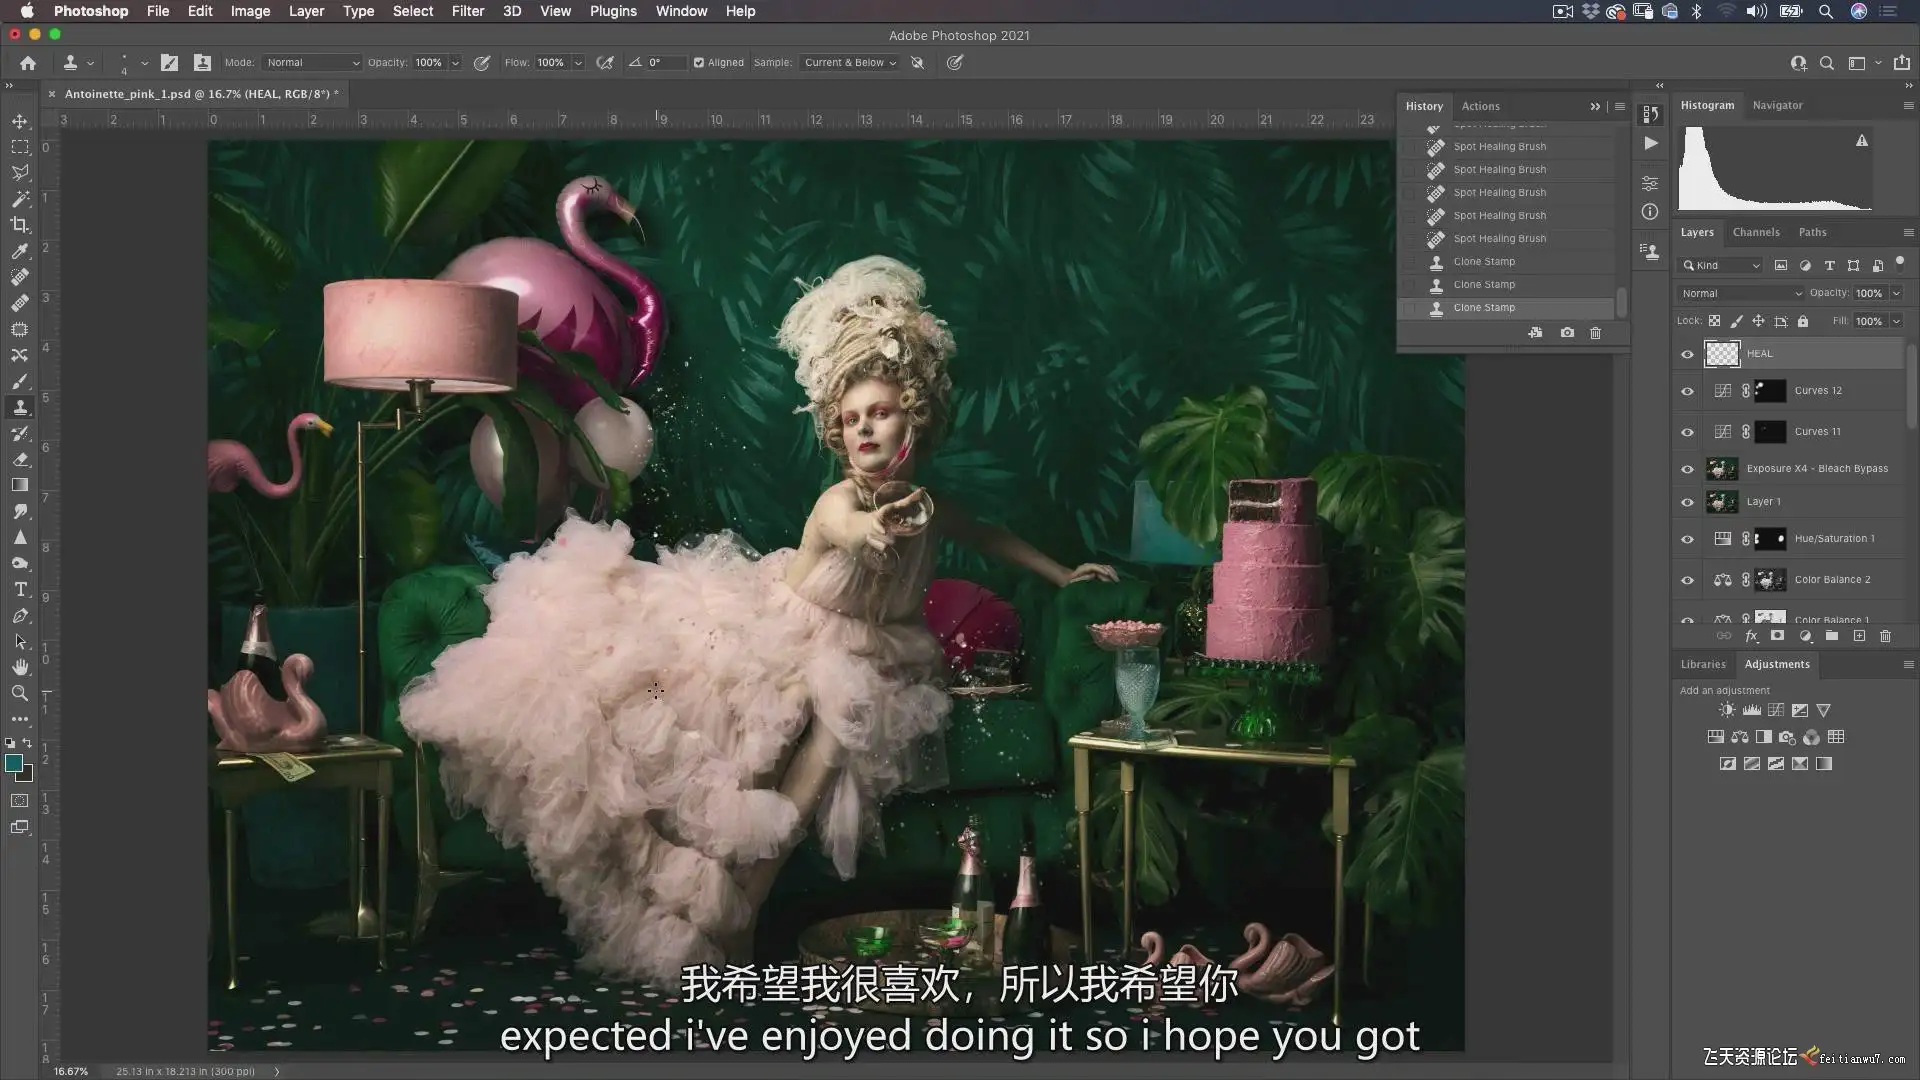Delete current state in History panel
This screenshot has width=1920, height=1080.
click(1595, 333)
